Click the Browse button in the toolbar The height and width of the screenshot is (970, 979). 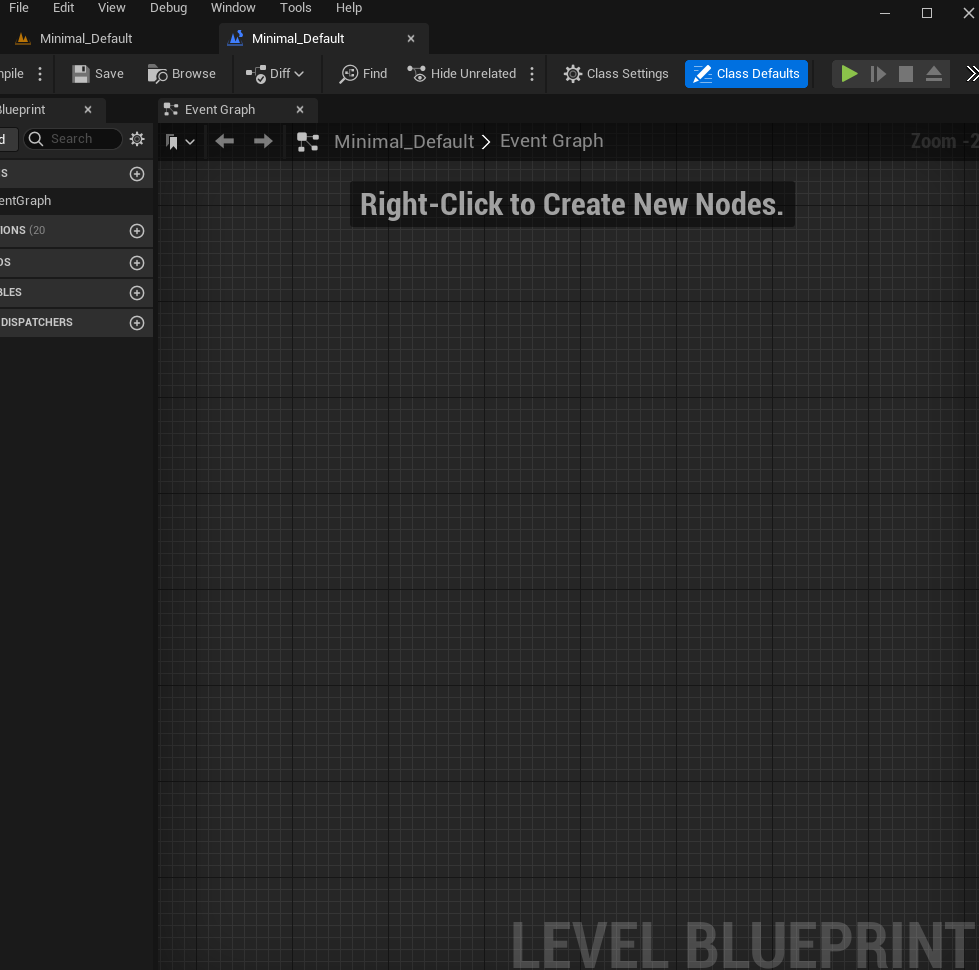point(182,74)
